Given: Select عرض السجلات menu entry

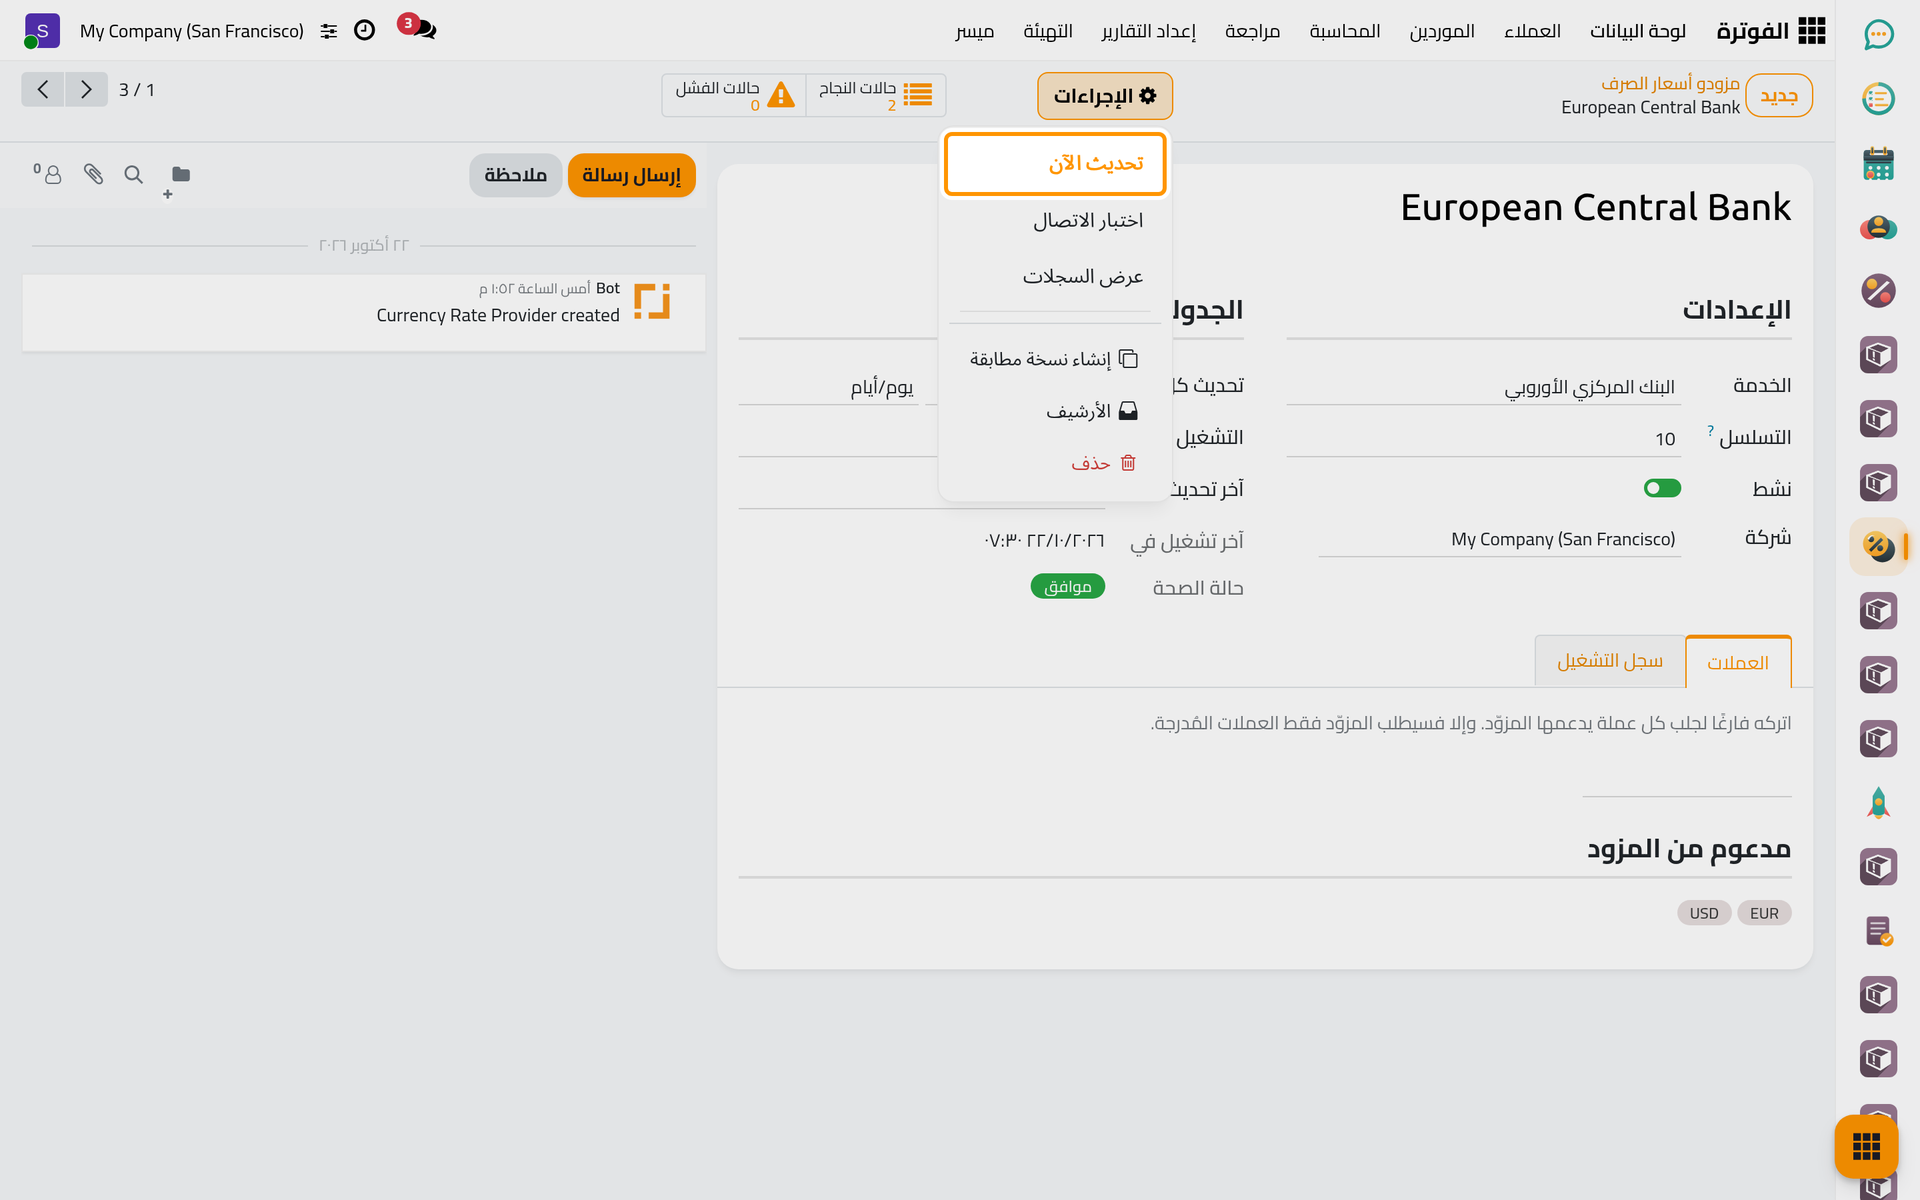Looking at the screenshot, I should (x=1055, y=276).
